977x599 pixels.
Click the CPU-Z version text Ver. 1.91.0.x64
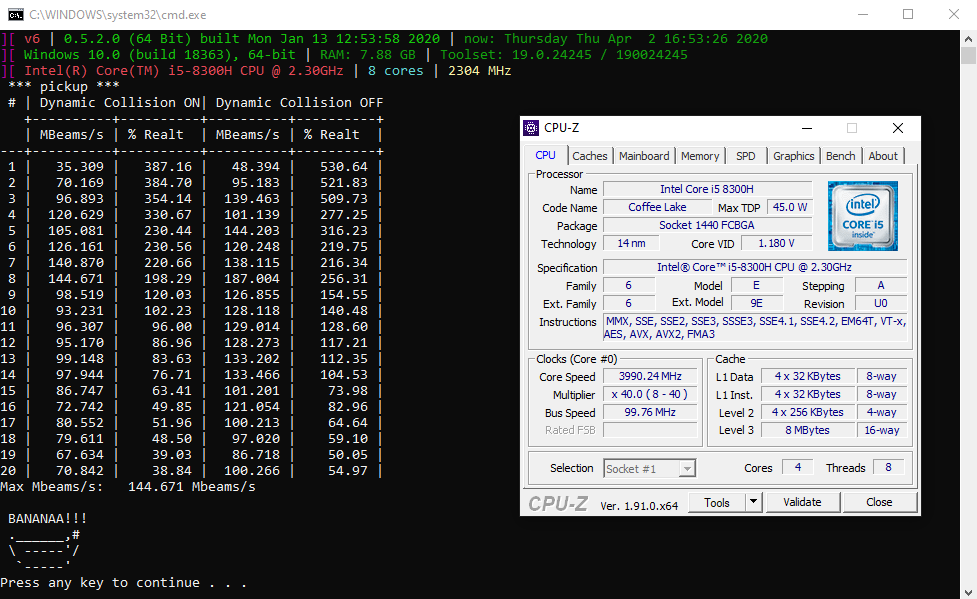639,506
